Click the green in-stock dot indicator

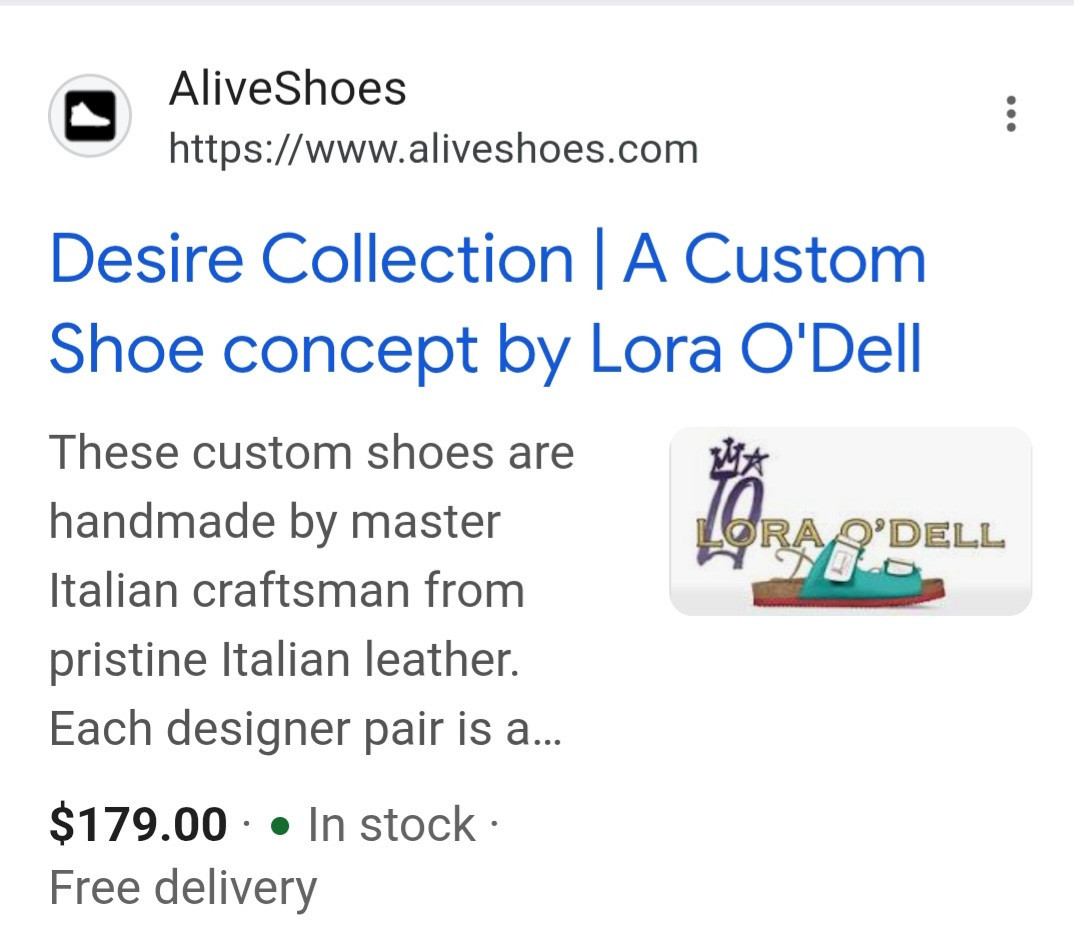pyautogui.click(x=281, y=827)
